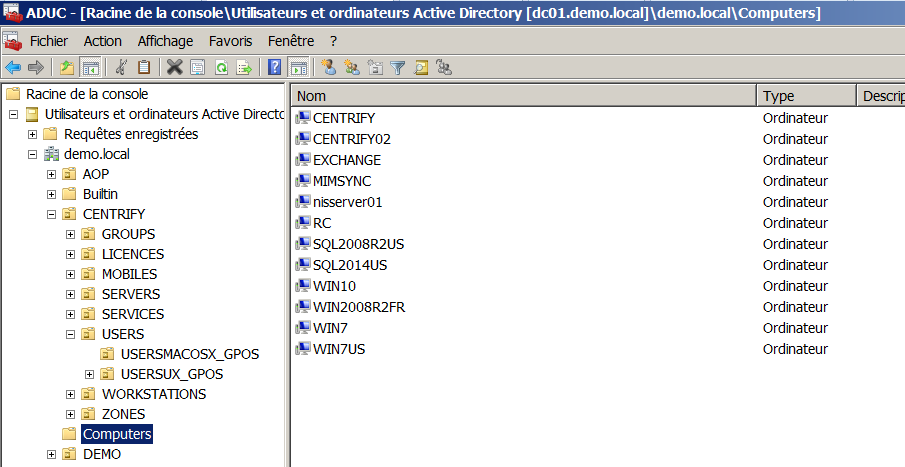This screenshot has height=467, width=905.
Task: Expand the GROUPS node
Action: click(70, 234)
